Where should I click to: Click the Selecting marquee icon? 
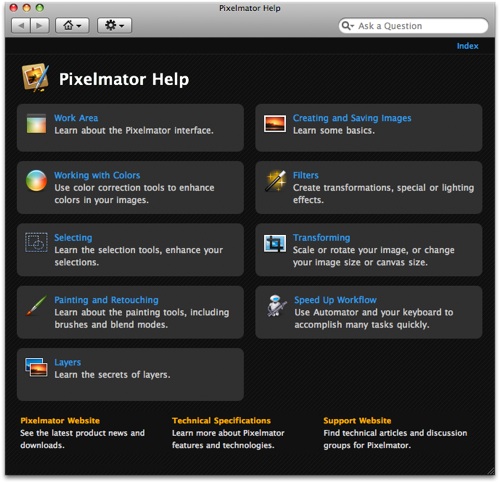[x=36, y=242]
